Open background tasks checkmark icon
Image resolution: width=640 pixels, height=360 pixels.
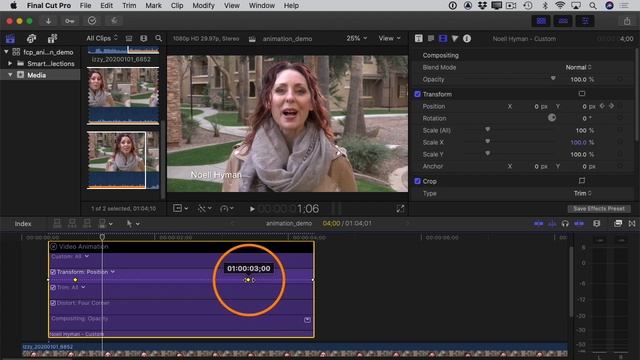(x=92, y=21)
